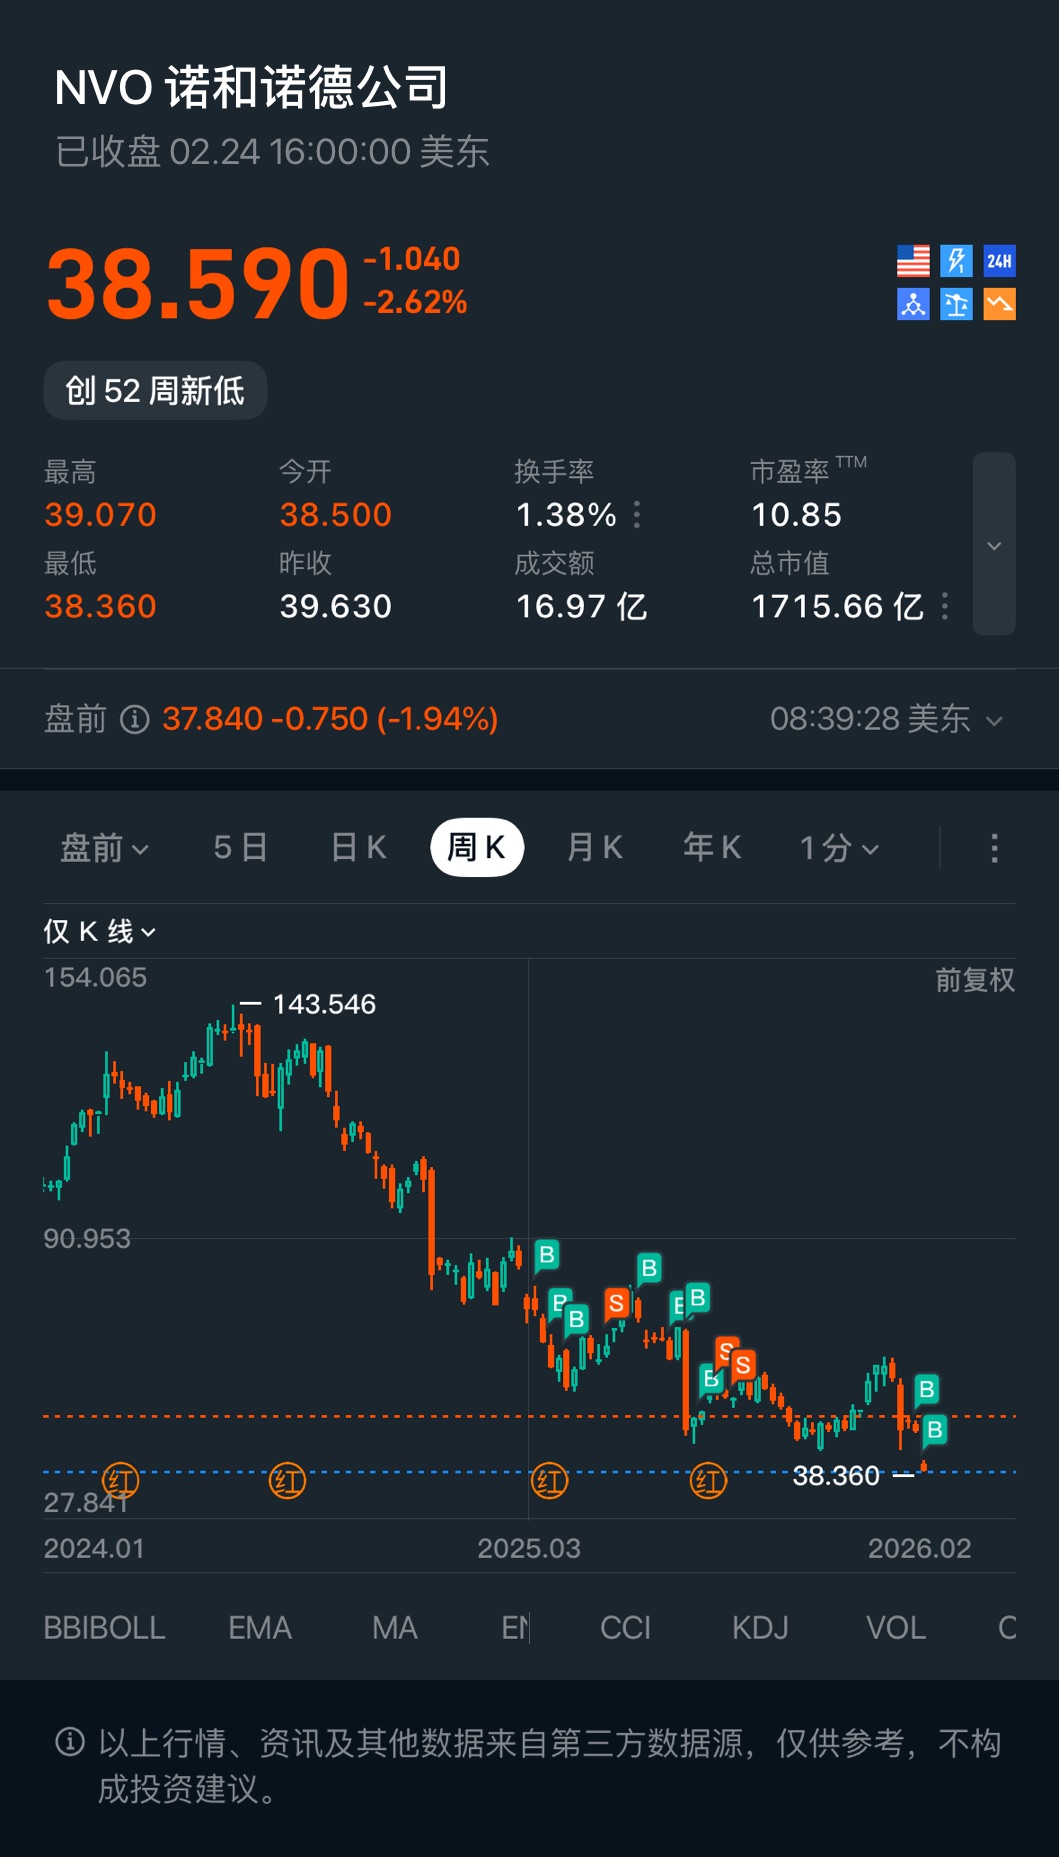Switch to the 日K tab
The image size is (1059, 1857).
pyautogui.click(x=358, y=848)
